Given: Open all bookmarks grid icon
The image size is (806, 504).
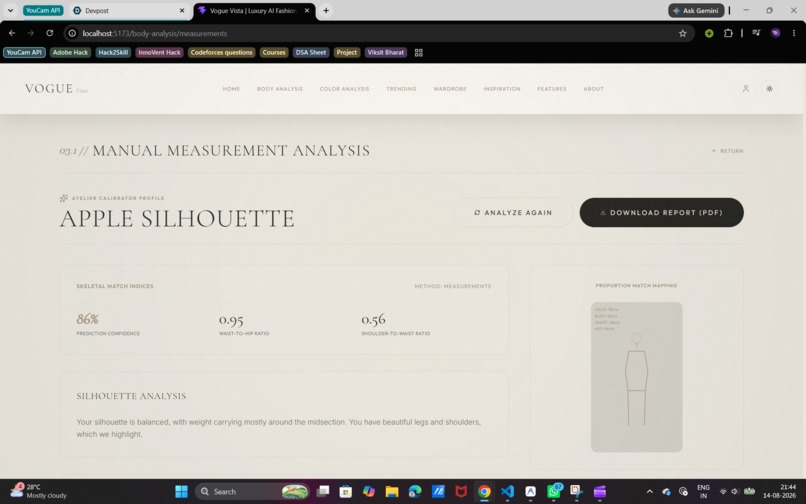Looking at the screenshot, I should (x=418, y=52).
